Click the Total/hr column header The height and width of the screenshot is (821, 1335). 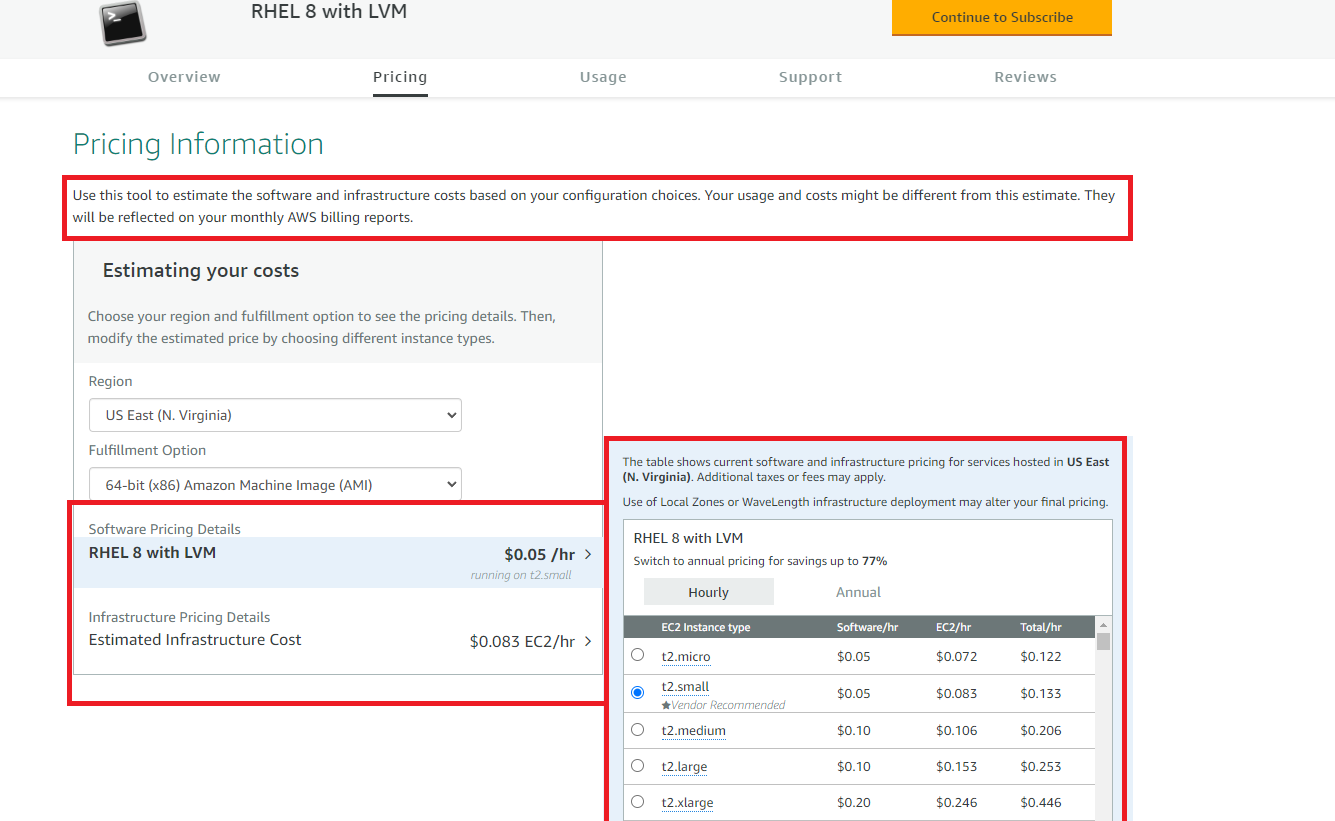(1041, 627)
